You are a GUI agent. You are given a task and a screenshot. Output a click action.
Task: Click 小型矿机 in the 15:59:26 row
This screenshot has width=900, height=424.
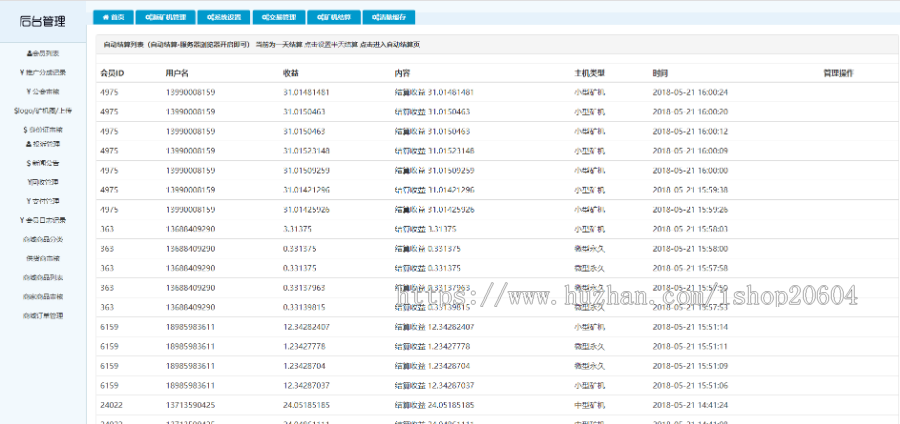(589, 209)
